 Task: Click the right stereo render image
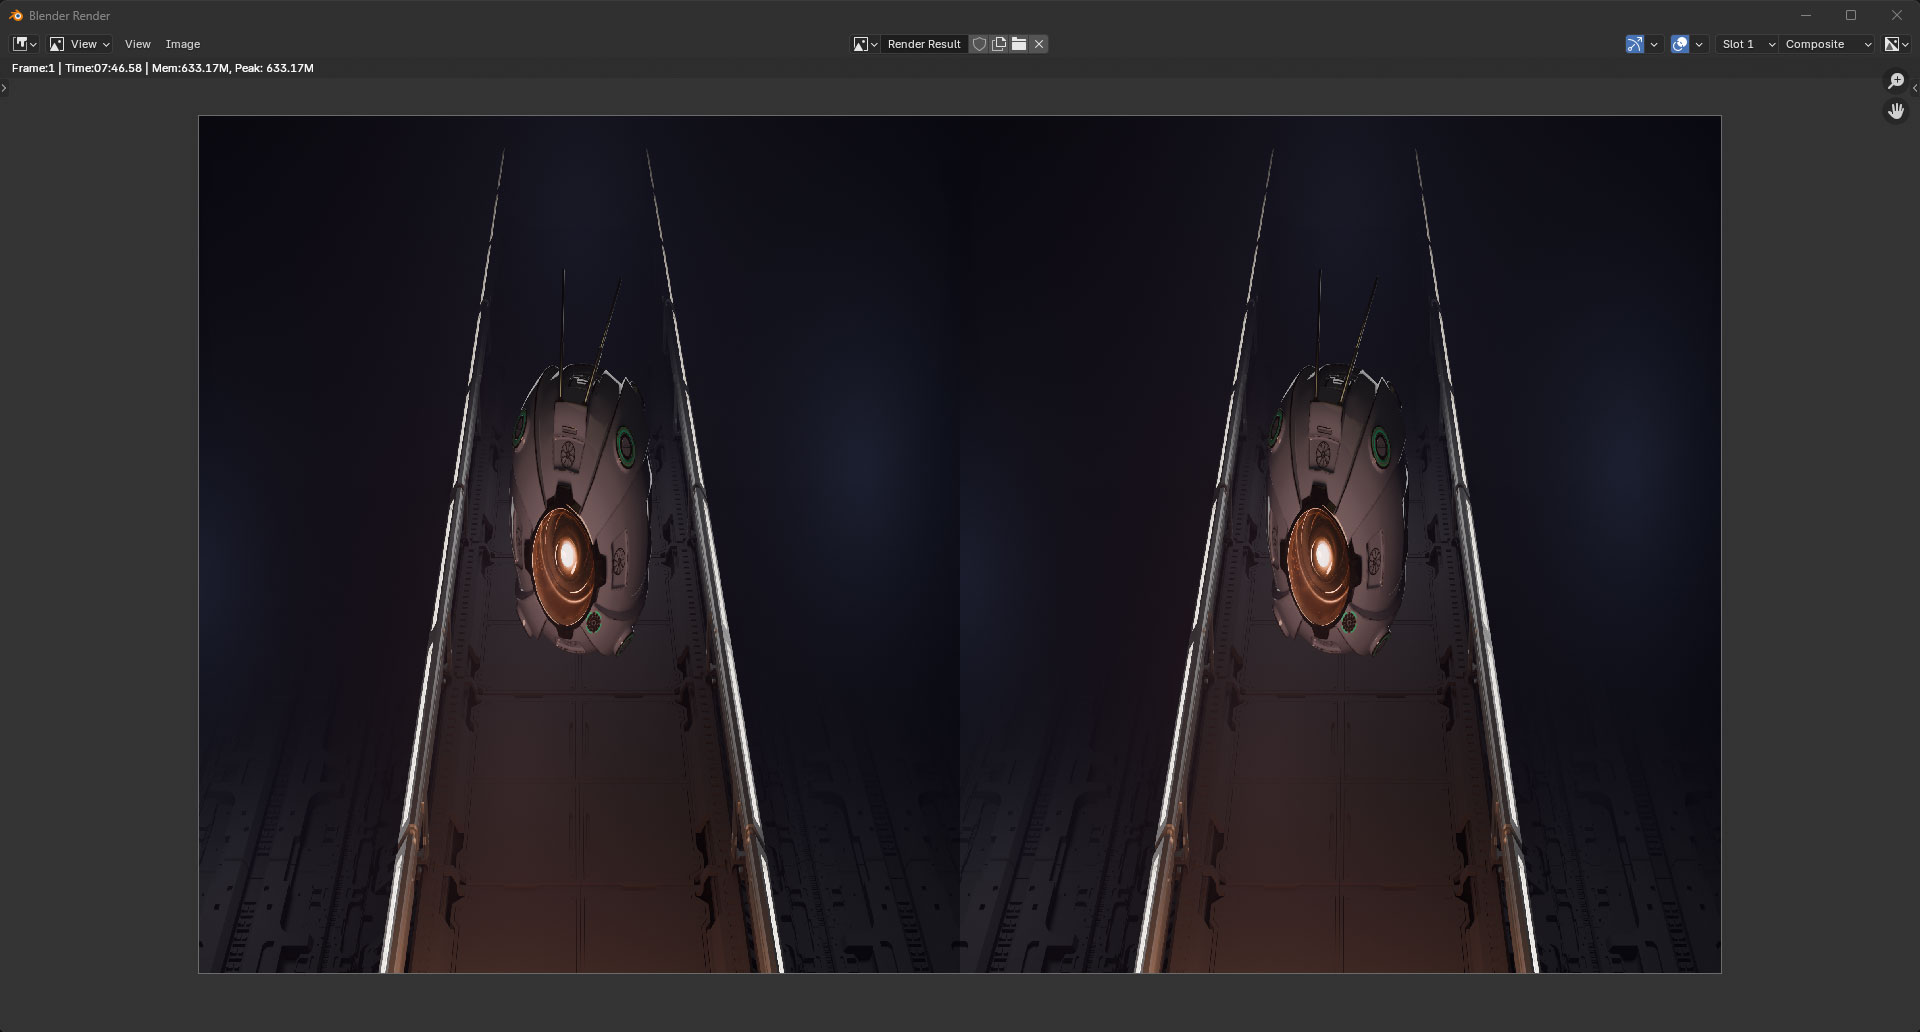coord(1340,544)
